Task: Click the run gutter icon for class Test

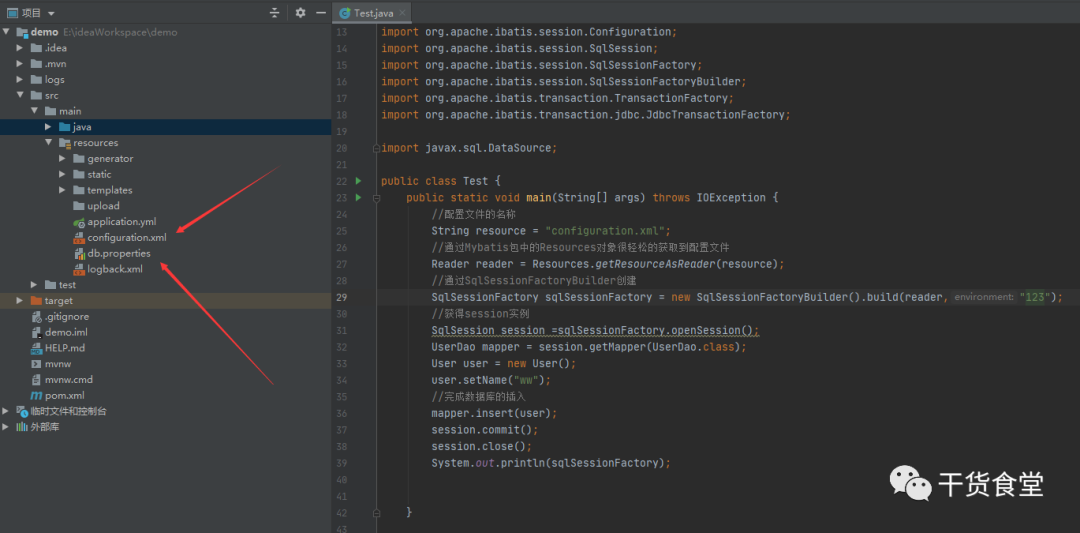Action: click(x=358, y=181)
